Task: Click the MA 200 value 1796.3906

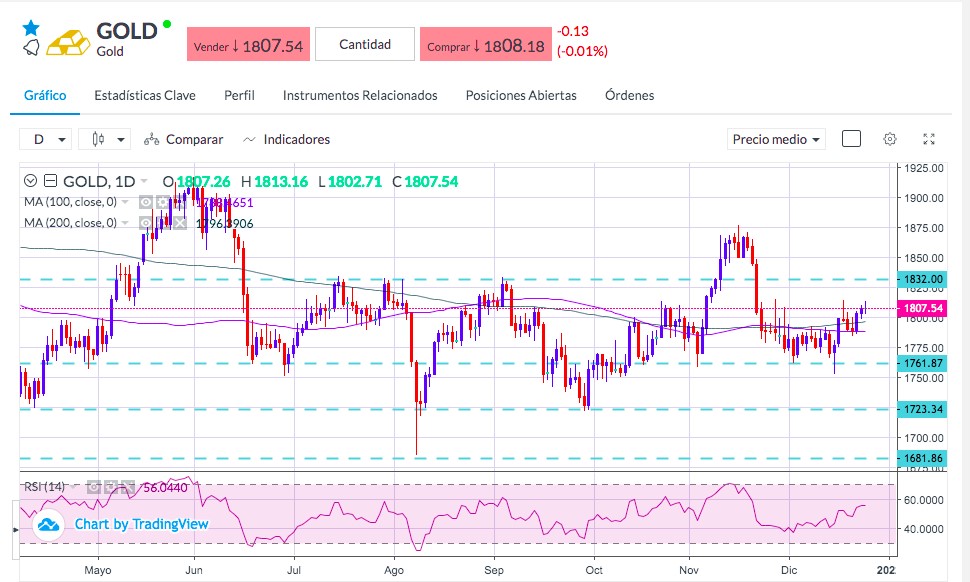Action: pos(225,223)
